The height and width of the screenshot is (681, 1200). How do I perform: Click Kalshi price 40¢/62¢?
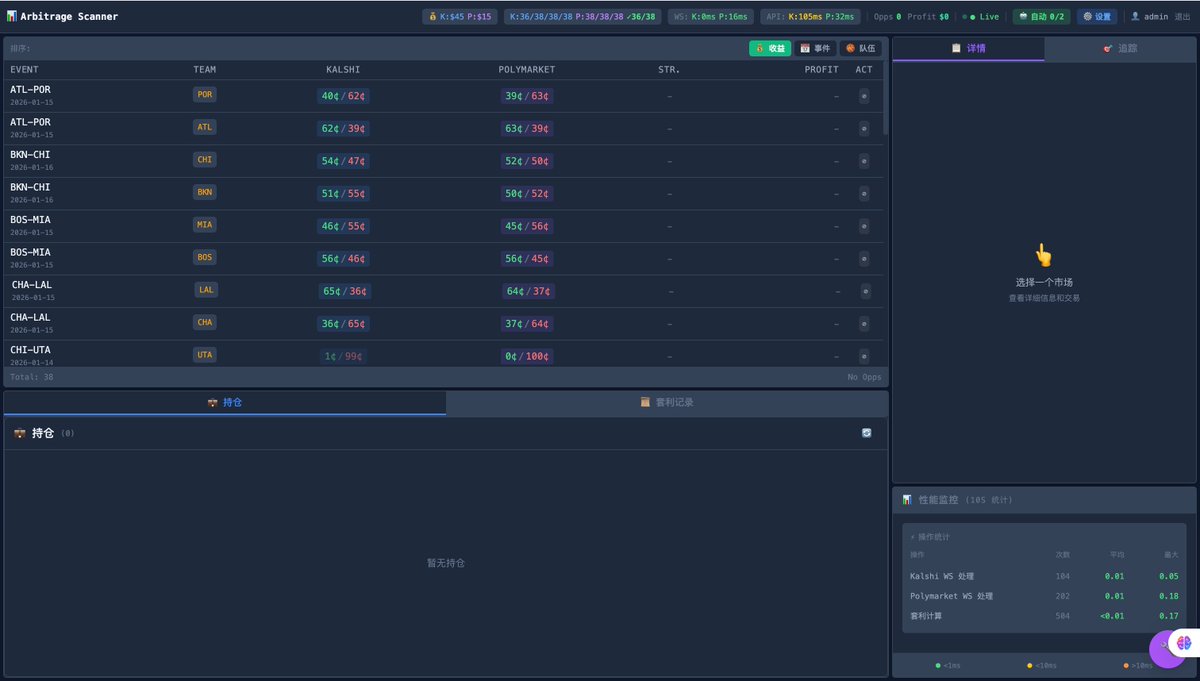pyautogui.click(x=343, y=96)
